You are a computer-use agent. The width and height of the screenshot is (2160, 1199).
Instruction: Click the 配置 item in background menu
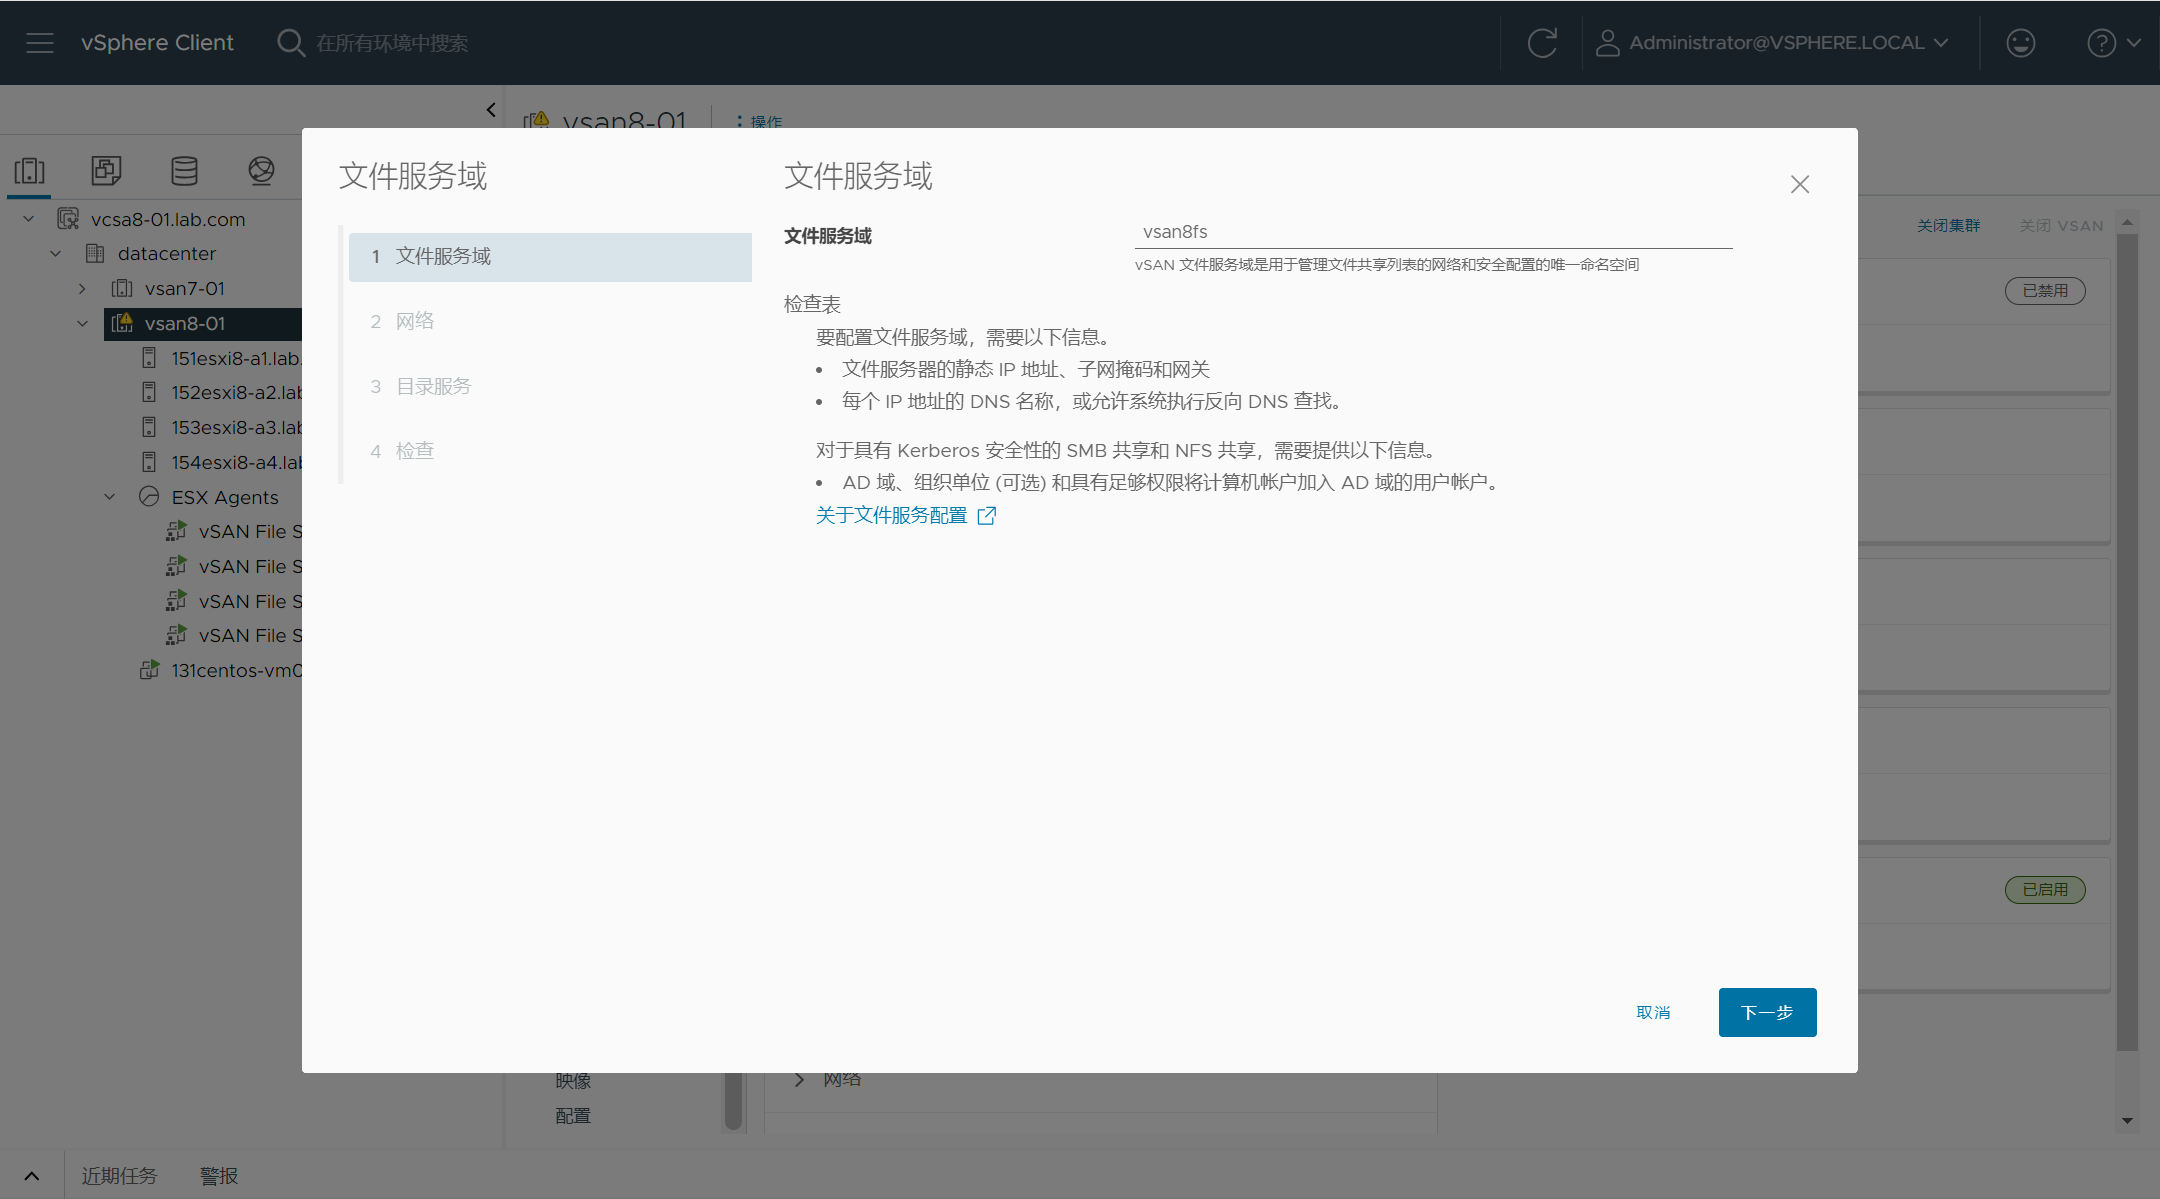pyautogui.click(x=573, y=1116)
